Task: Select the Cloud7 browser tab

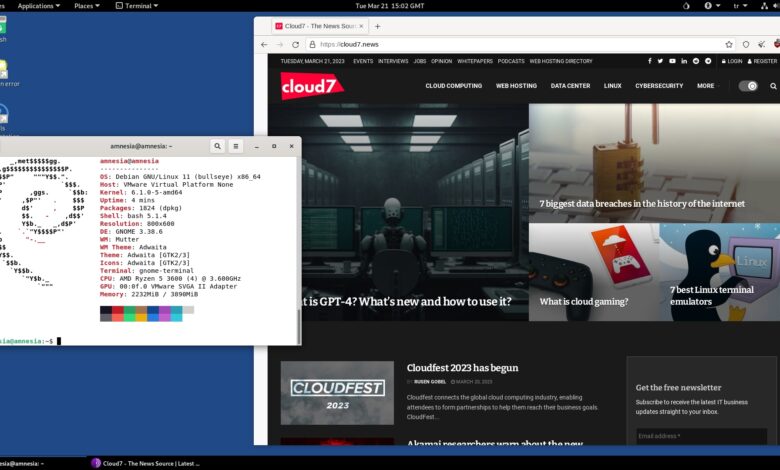Action: pyautogui.click(x=319, y=26)
